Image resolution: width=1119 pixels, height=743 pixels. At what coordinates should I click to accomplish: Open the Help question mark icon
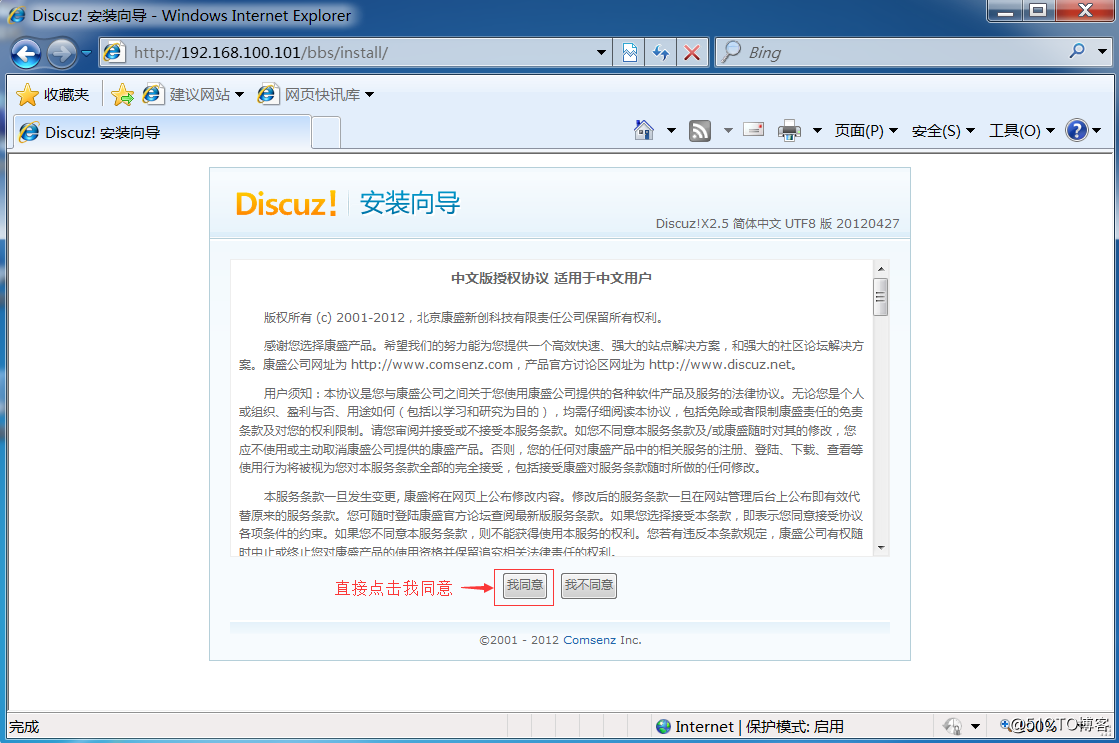click(1076, 131)
